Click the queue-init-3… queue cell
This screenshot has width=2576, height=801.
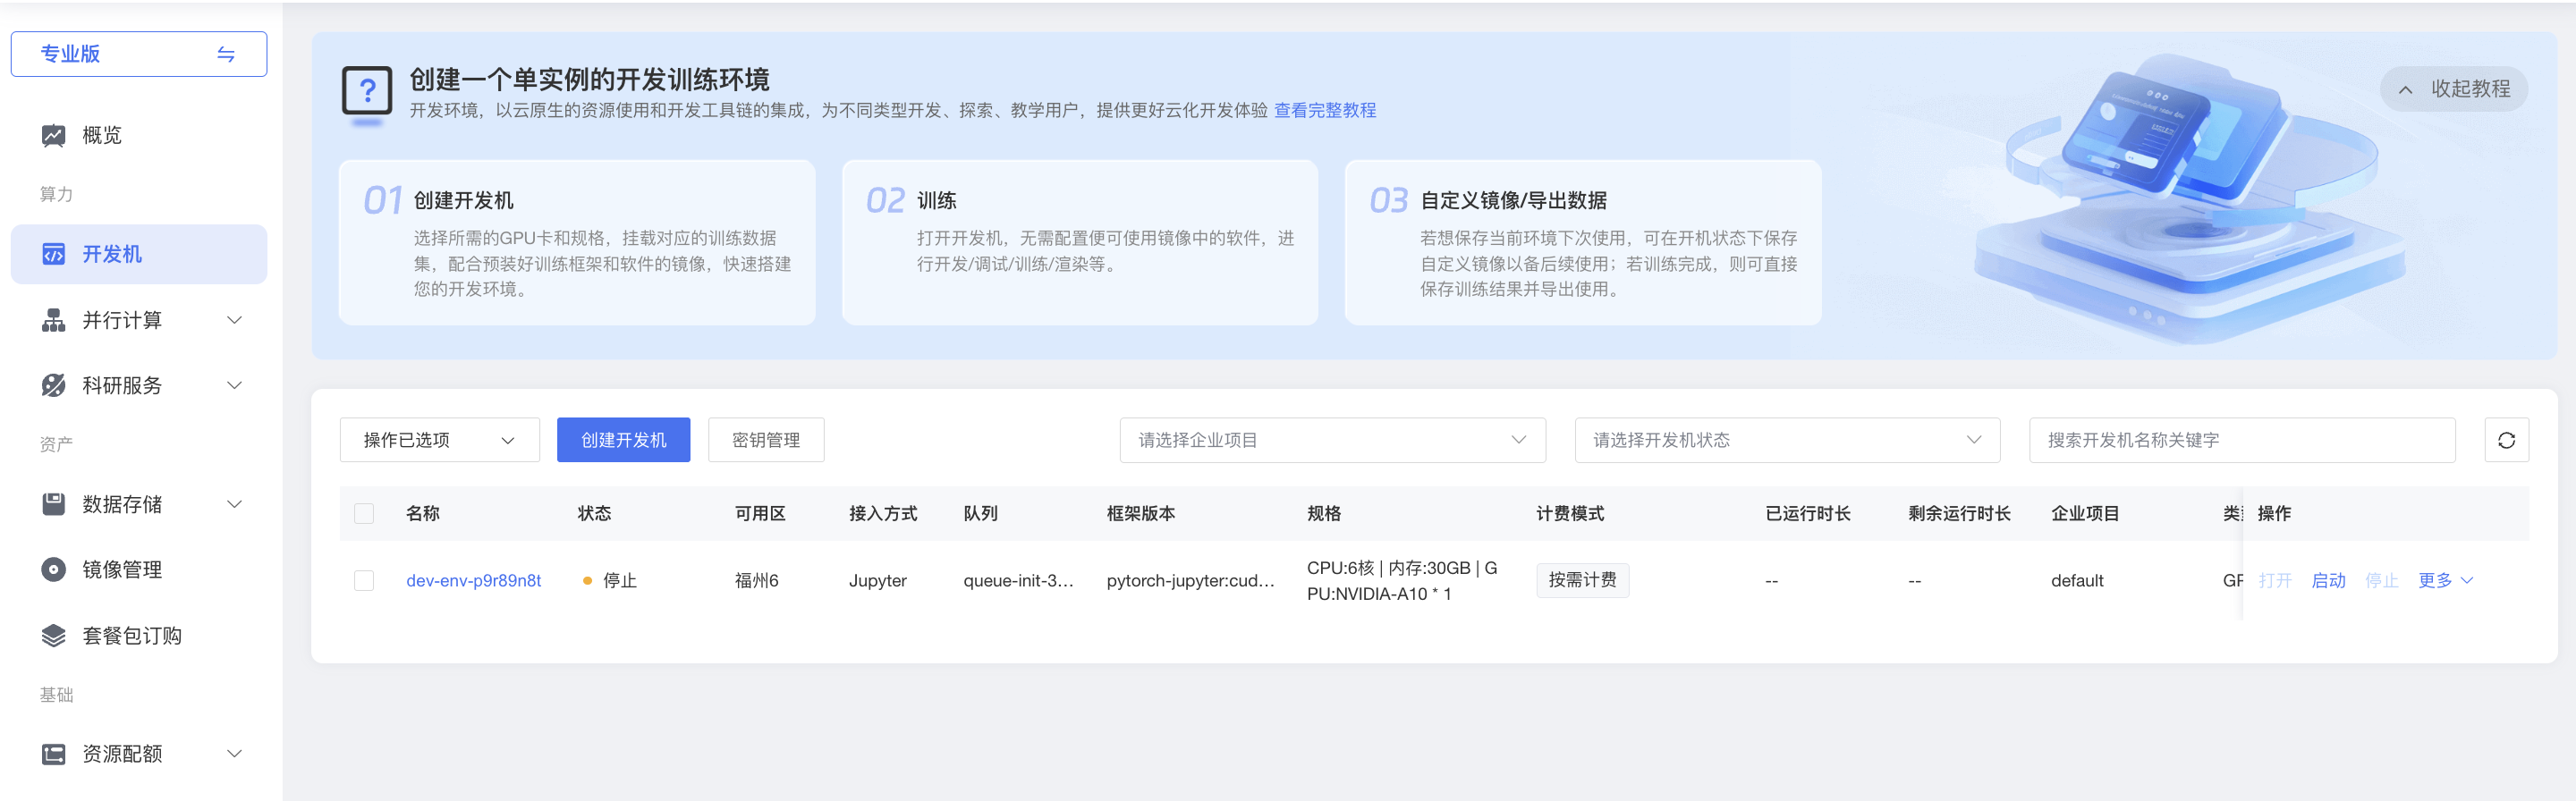pos(1018,580)
